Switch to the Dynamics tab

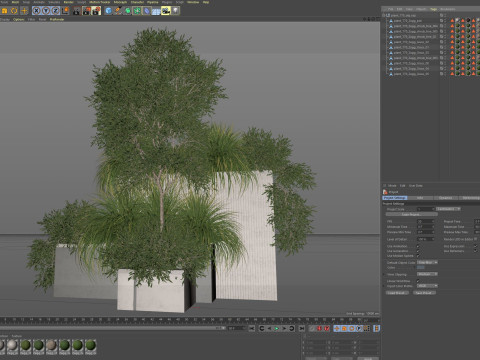tap(445, 198)
